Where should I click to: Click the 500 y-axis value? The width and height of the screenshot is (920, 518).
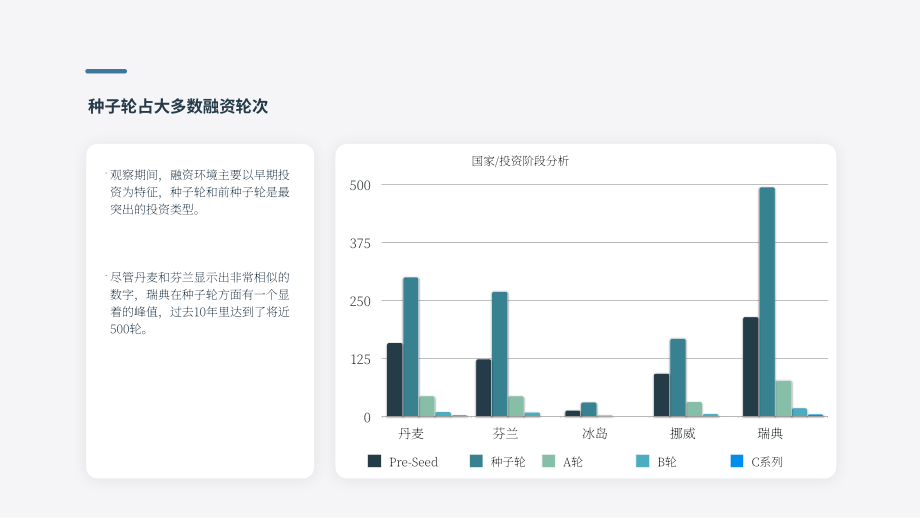360,185
